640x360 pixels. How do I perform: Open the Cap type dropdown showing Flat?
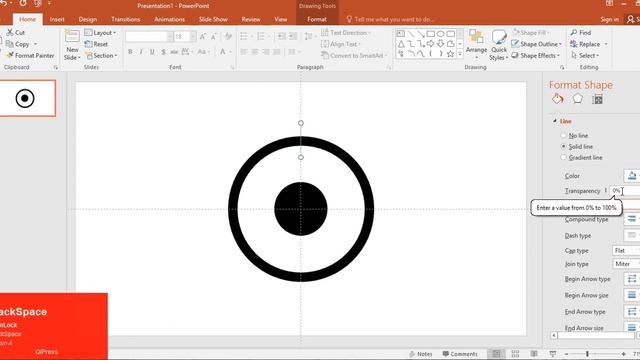pos(626,250)
